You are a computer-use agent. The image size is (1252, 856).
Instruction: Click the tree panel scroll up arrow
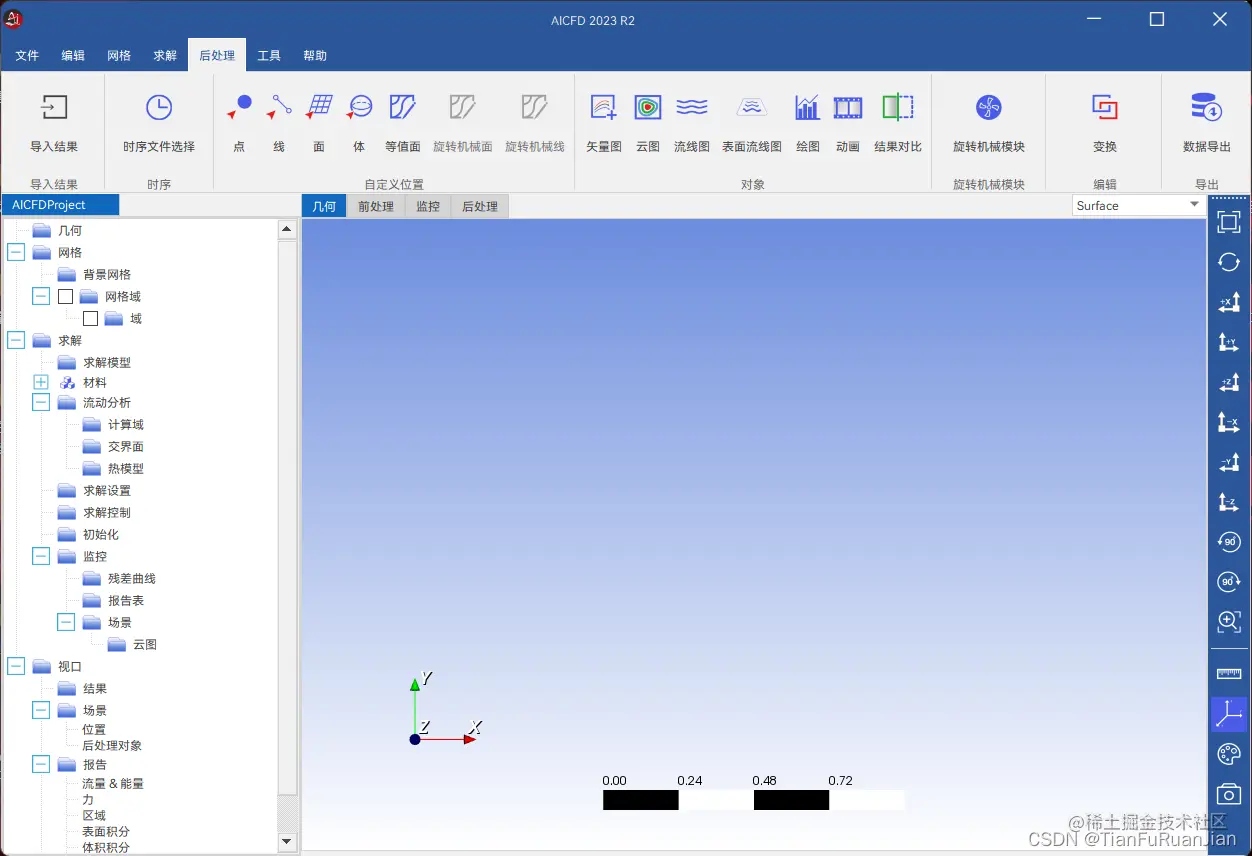pyautogui.click(x=287, y=229)
